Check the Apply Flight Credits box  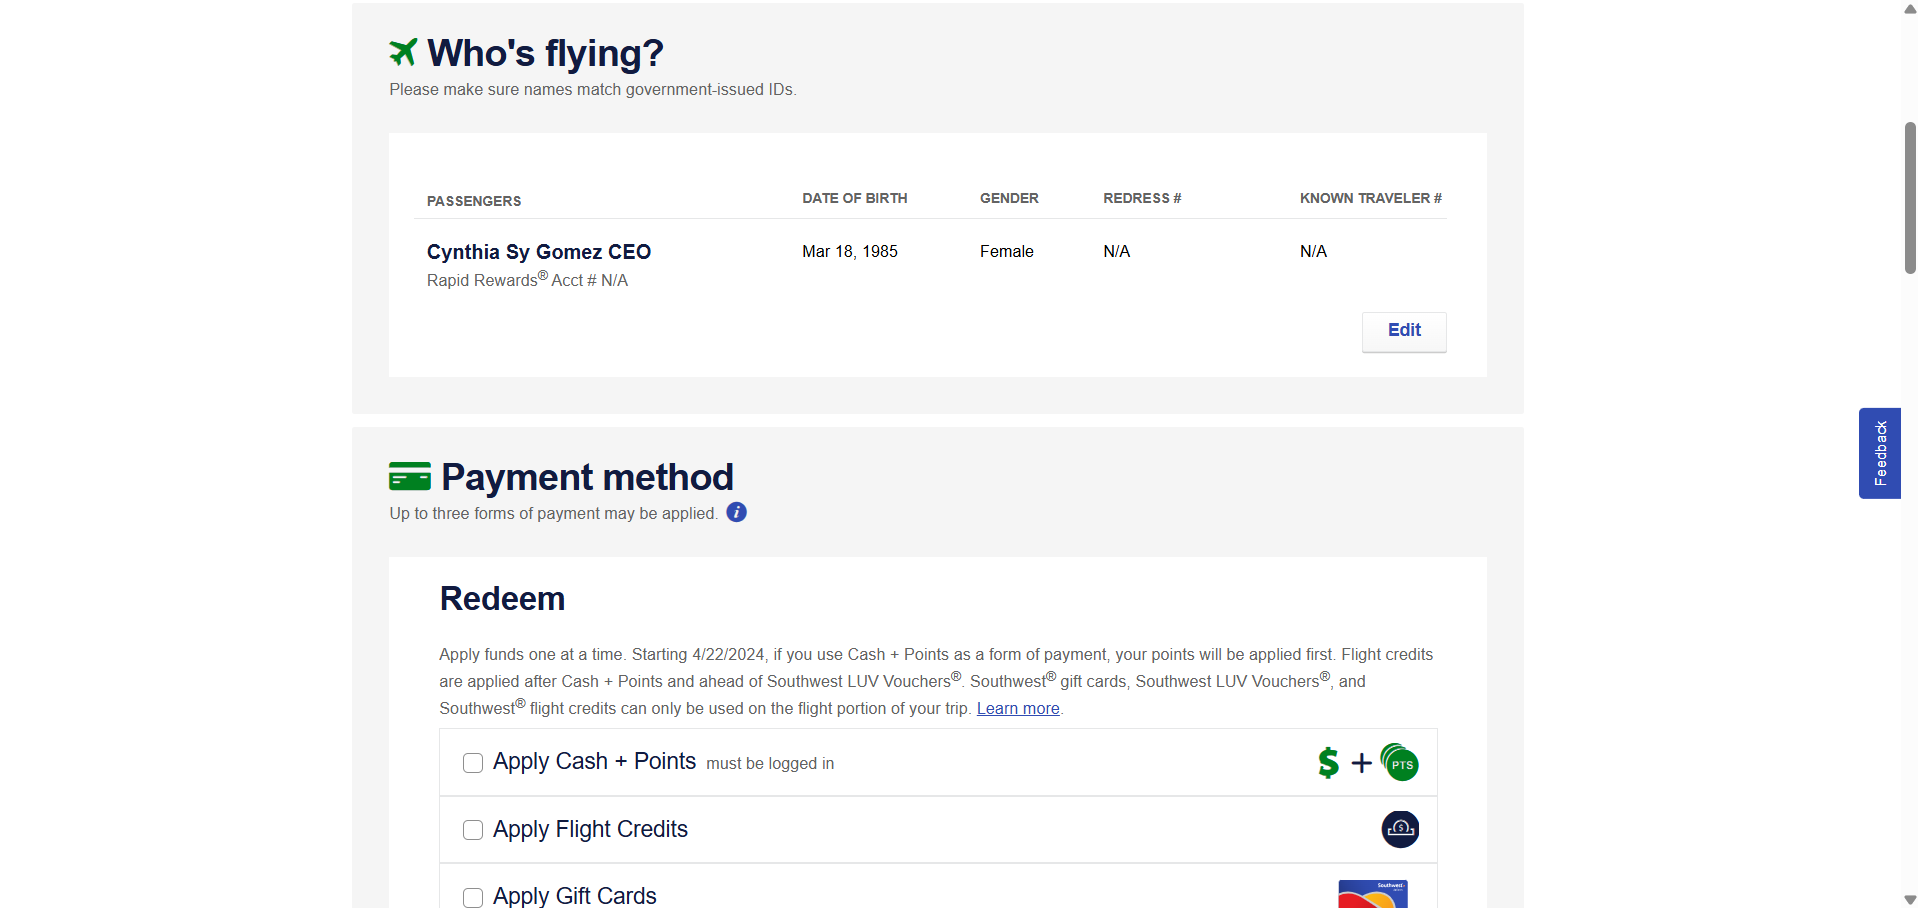tap(473, 830)
